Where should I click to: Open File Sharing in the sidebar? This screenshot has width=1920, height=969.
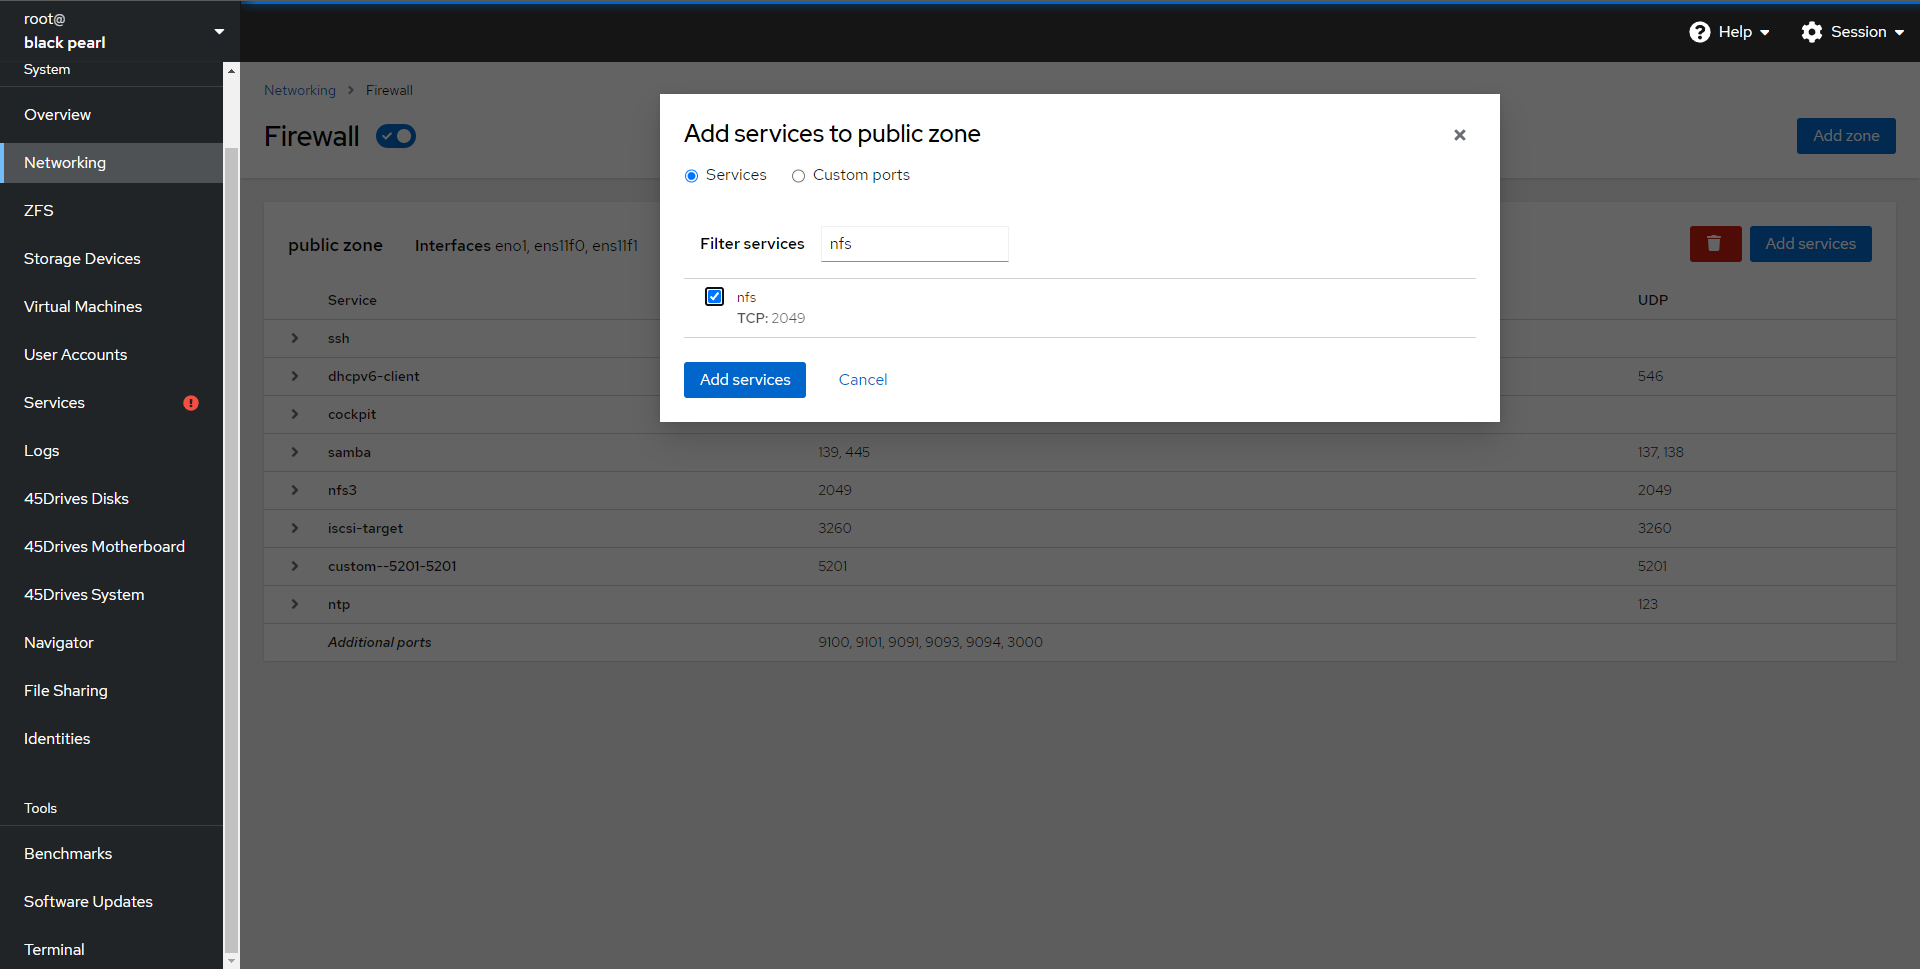point(111,691)
